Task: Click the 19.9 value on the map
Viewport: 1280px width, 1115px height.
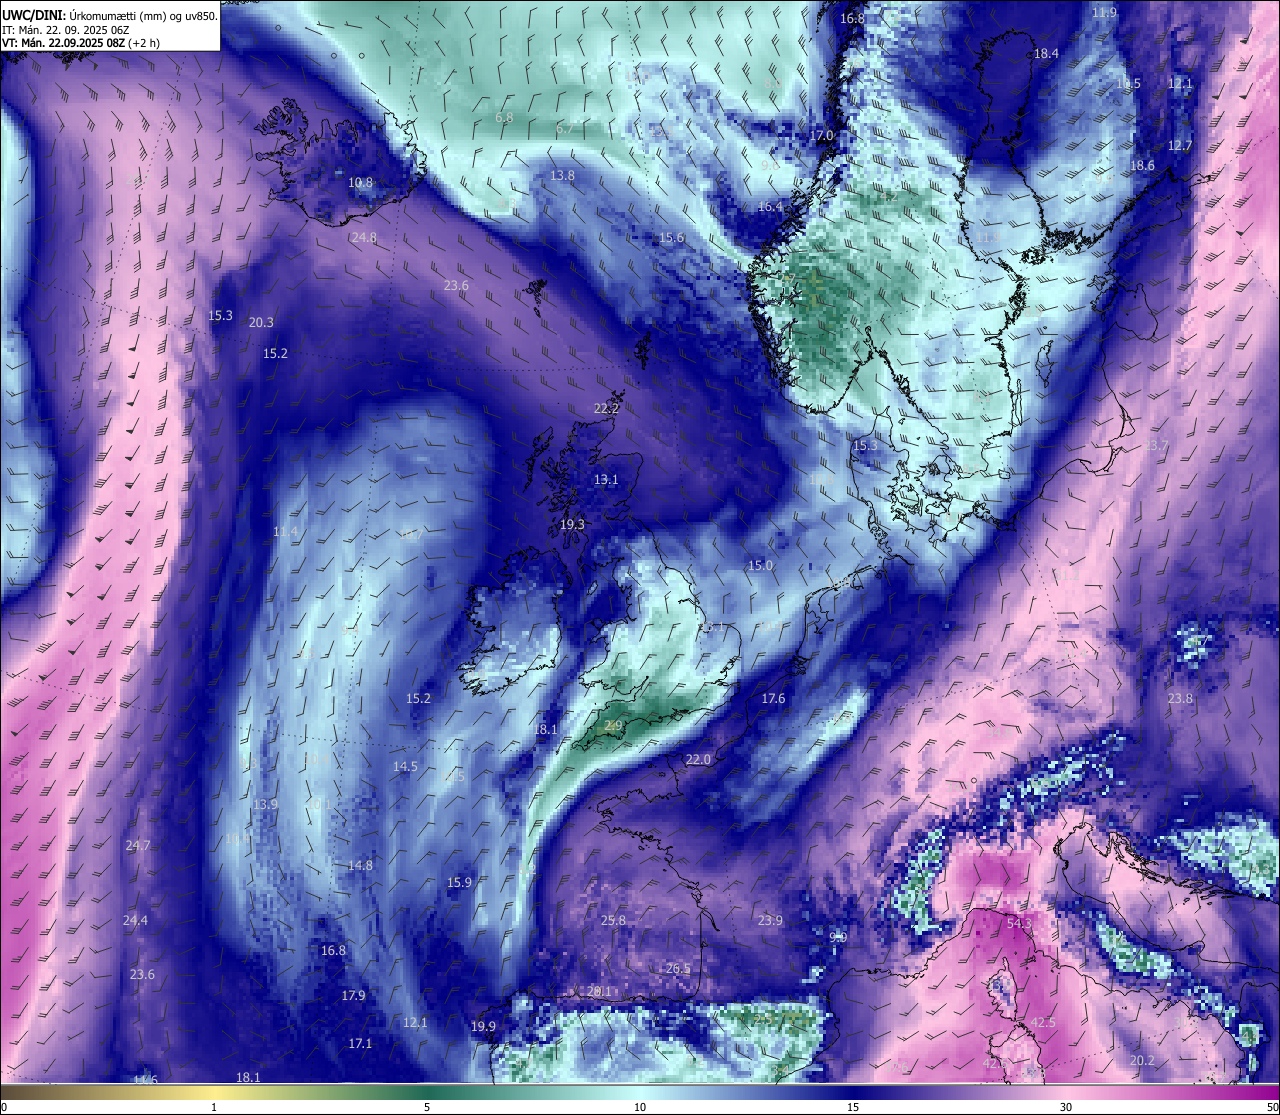Action: point(483,1027)
